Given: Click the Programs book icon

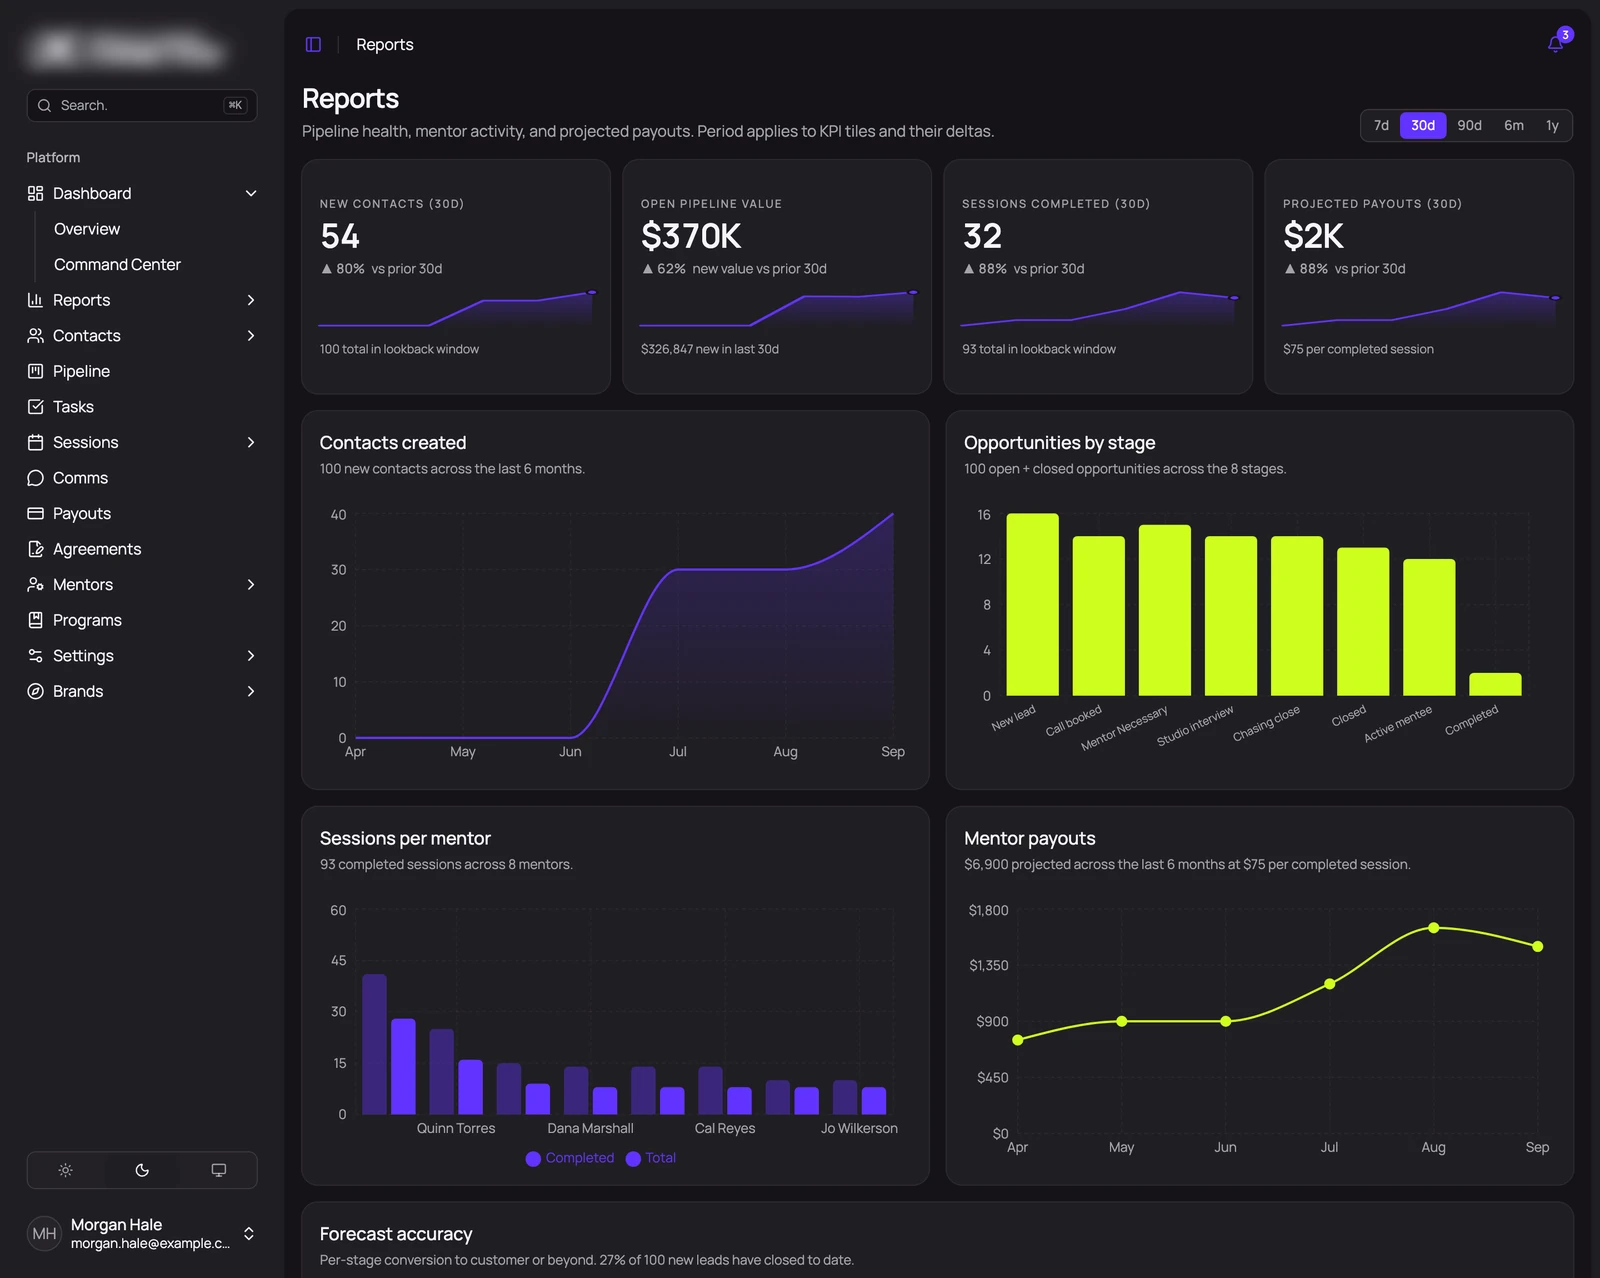Looking at the screenshot, I should pyautogui.click(x=35, y=620).
